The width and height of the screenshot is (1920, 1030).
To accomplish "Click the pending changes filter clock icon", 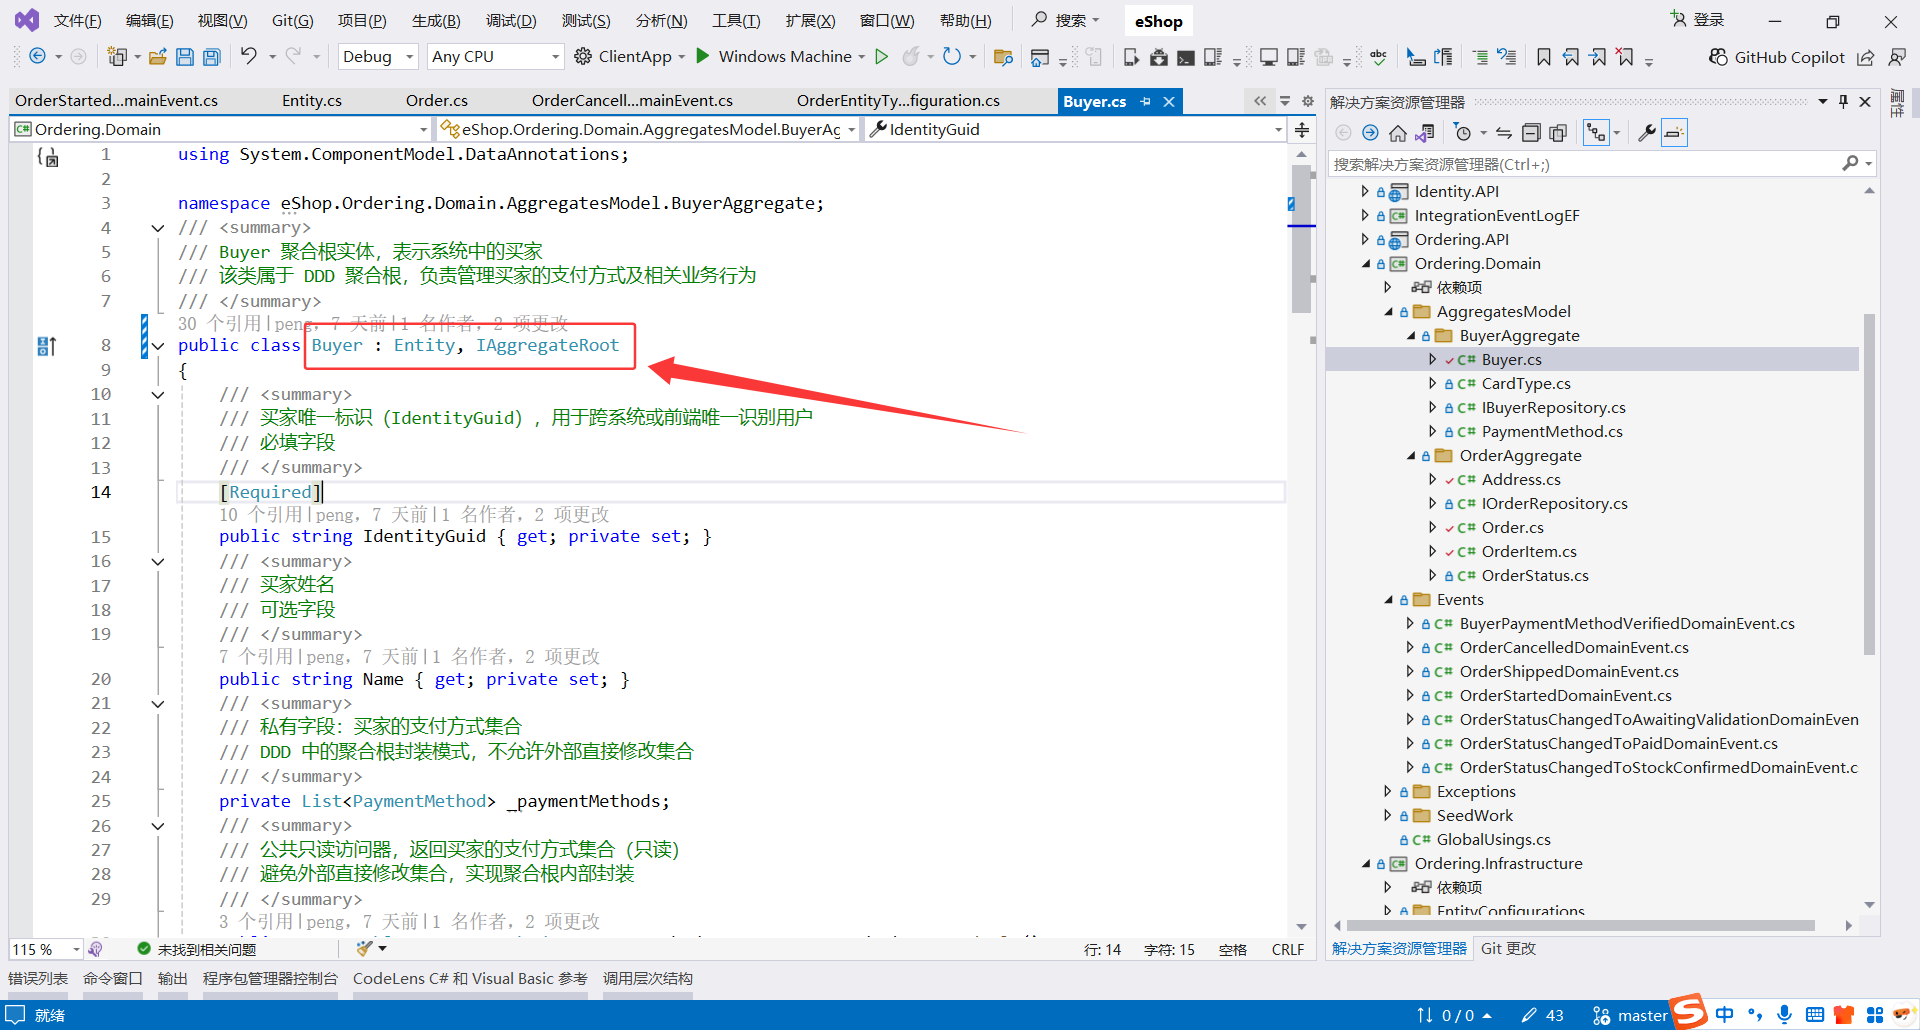I will pos(1463,133).
